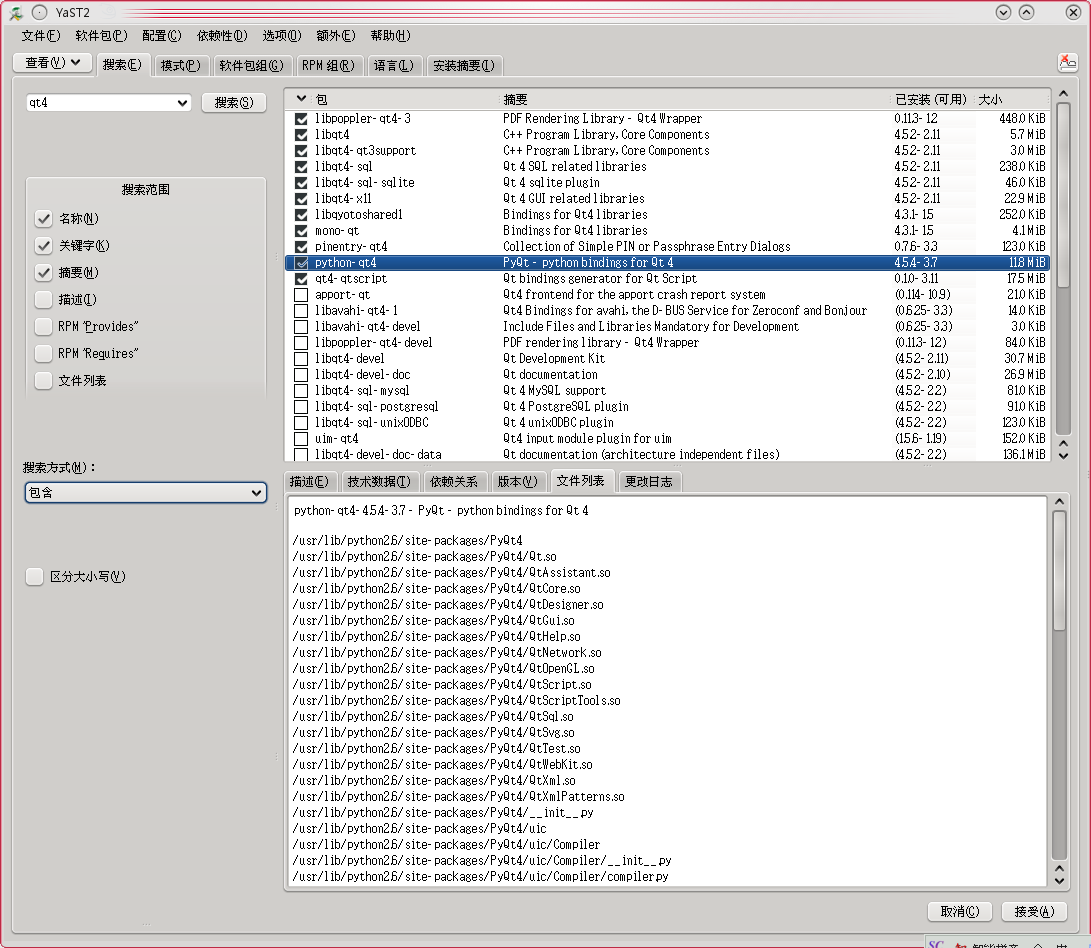Viewport: 1091px width, 948px height.
Task: Click the 取消(C) cancel button
Action: [x=959, y=911]
